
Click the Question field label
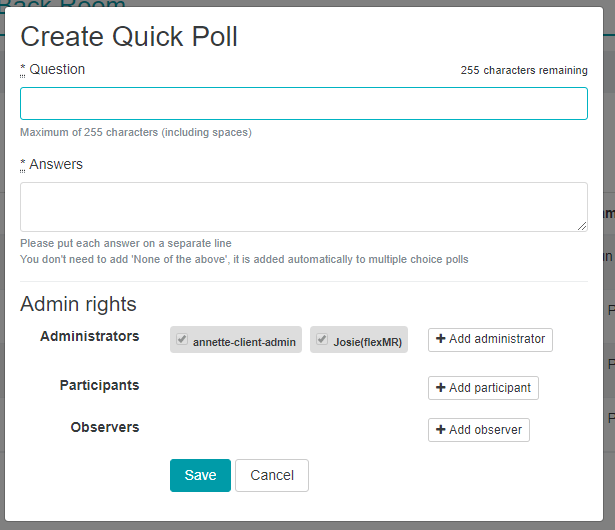pos(57,69)
